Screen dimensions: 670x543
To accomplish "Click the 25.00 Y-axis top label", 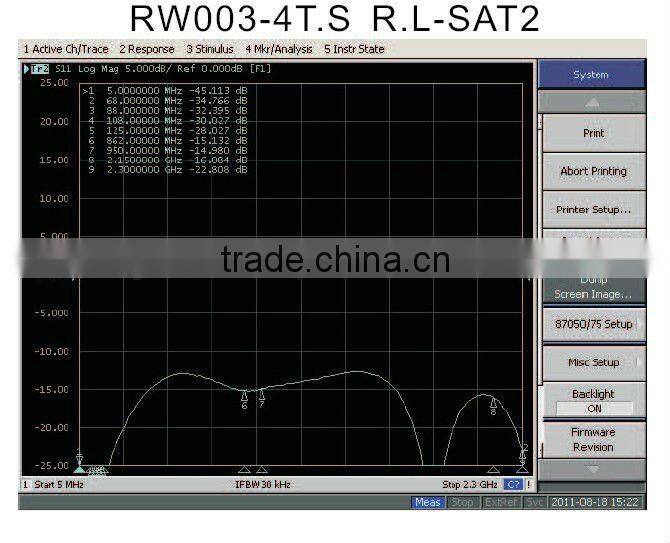I will 54,83.
